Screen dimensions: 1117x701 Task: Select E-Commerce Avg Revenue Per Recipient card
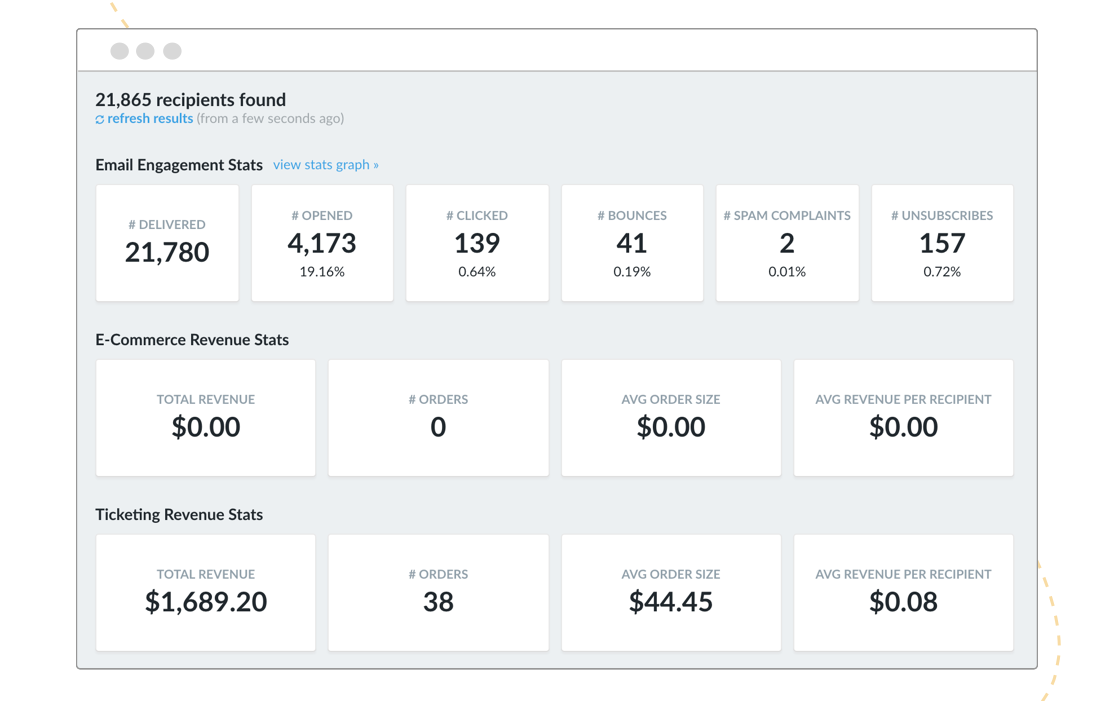coord(903,417)
